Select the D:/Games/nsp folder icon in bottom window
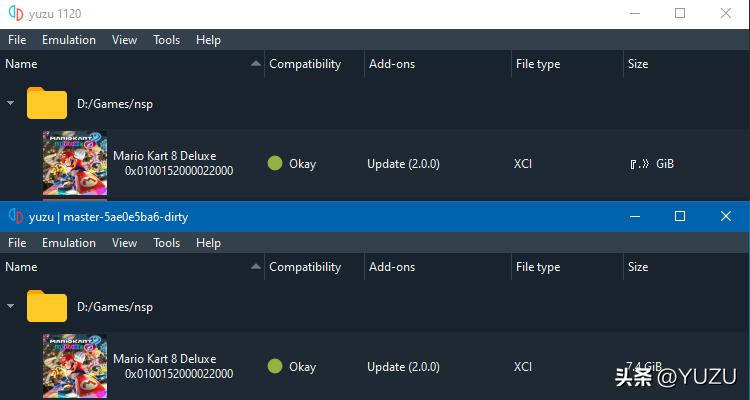 point(46,306)
